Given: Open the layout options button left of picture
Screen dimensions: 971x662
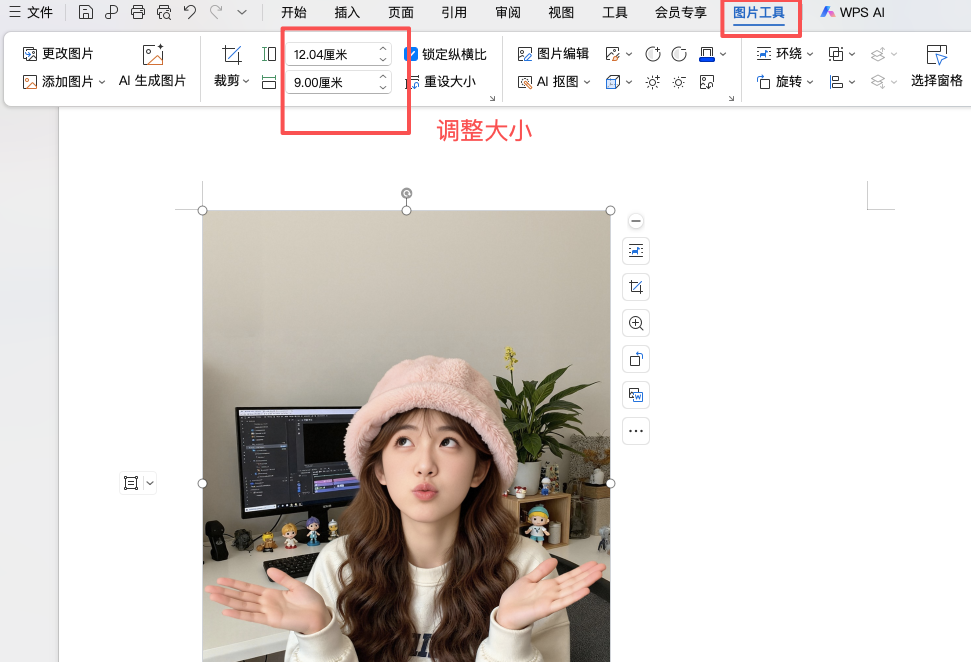Looking at the screenshot, I should (137, 483).
